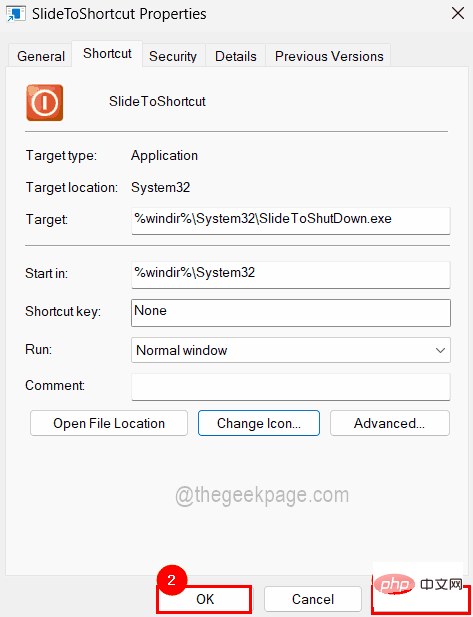473x617 pixels.
Task: Click the Start in text field
Action: coord(291,275)
